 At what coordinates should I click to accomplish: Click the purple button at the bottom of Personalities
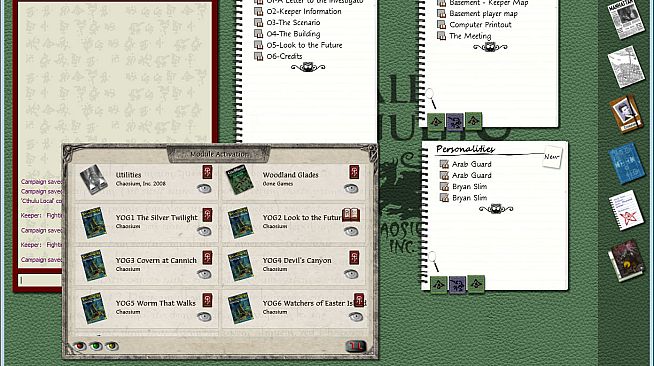click(457, 284)
